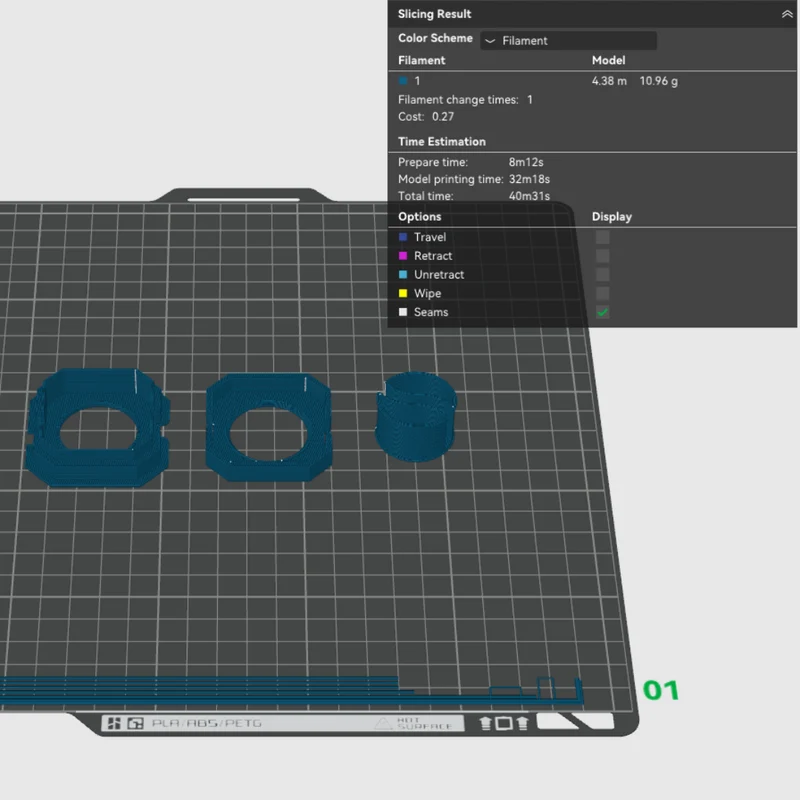Click the white Seams color swatch
Viewport: 800px width, 800px height.
click(403, 312)
